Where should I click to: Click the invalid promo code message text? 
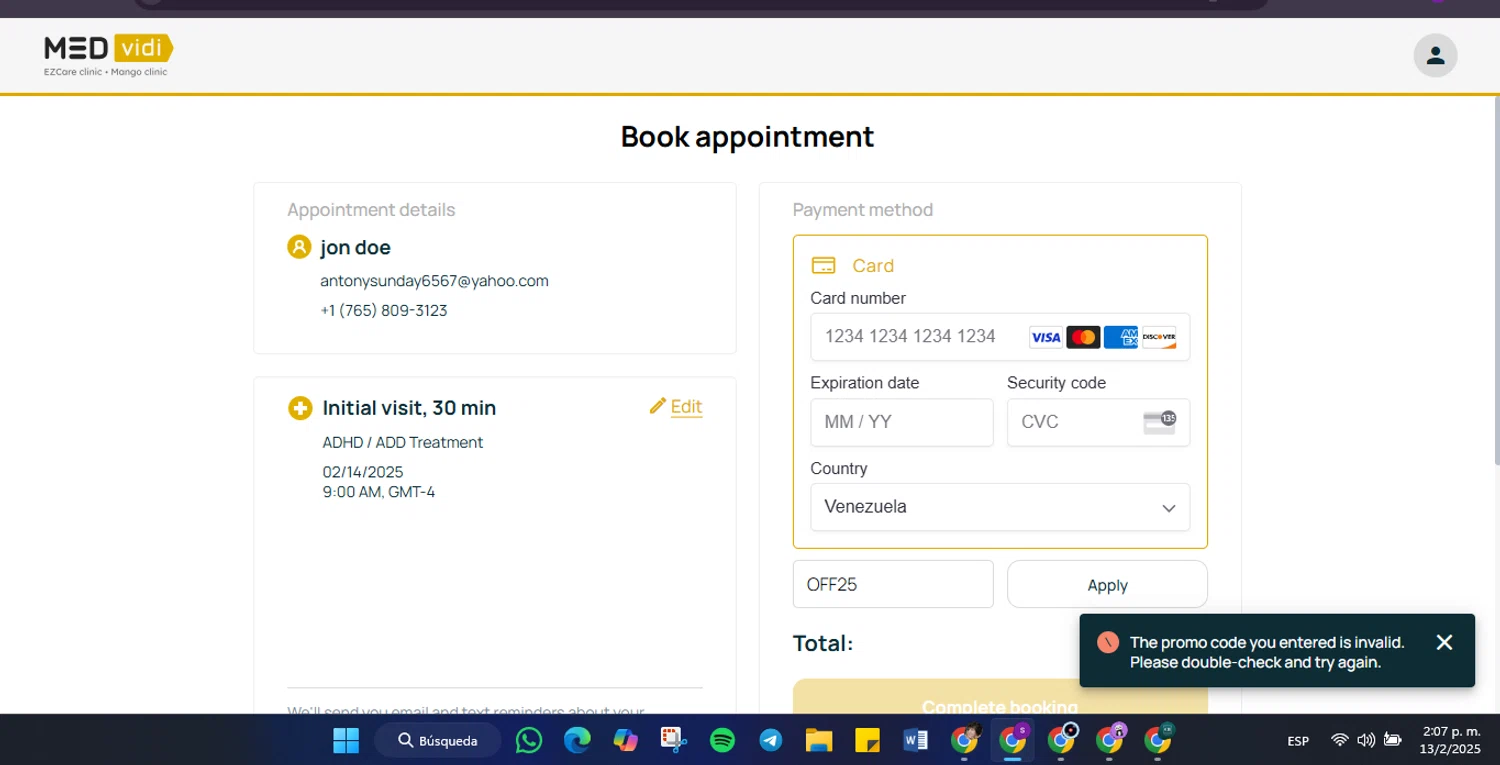click(x=1267, y=652)
